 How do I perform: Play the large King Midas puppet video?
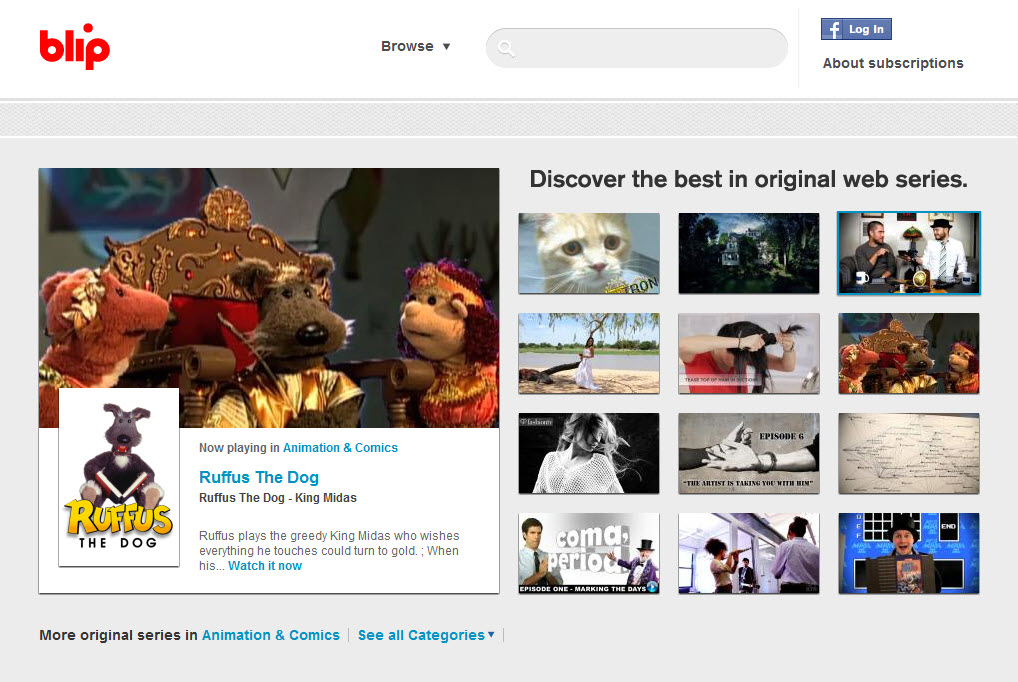[268, 290]
